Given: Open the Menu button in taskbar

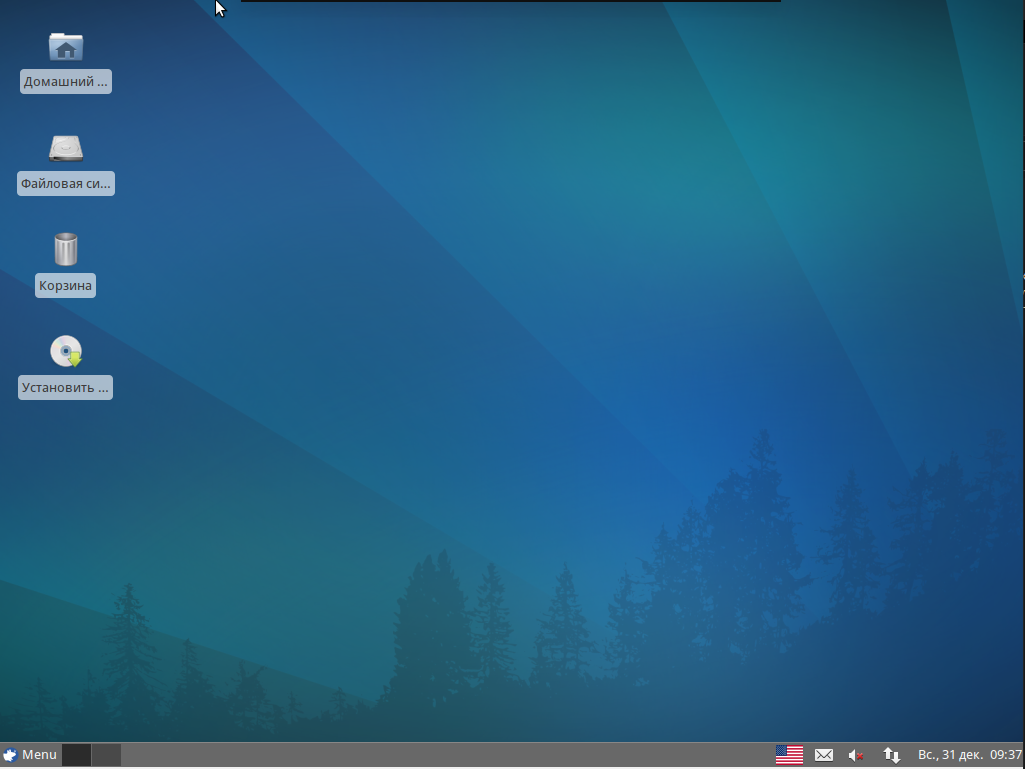Looking at the screenshot, I should (x=30, y=755).
